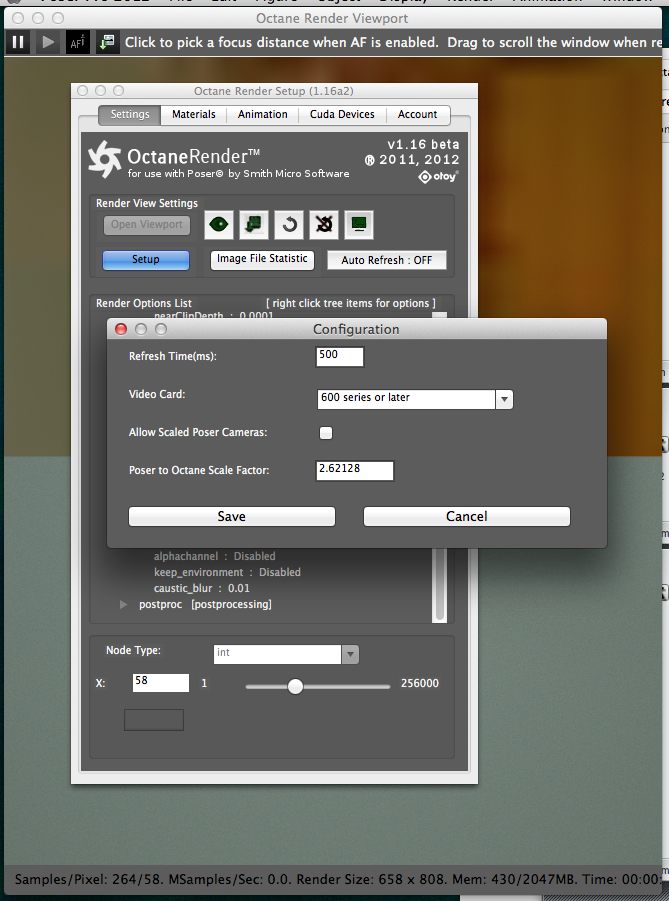Image resolution: width=669 pixels, height=901 pixels.
Task: Select the 'keep_environment : Disabled' tree row
Action: [x=227, y=572]
